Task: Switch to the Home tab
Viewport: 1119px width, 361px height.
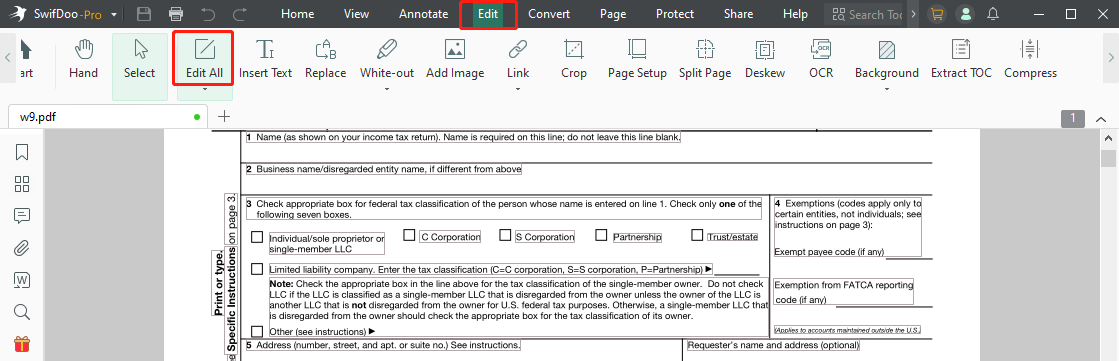Action: (x=298, y=14)
